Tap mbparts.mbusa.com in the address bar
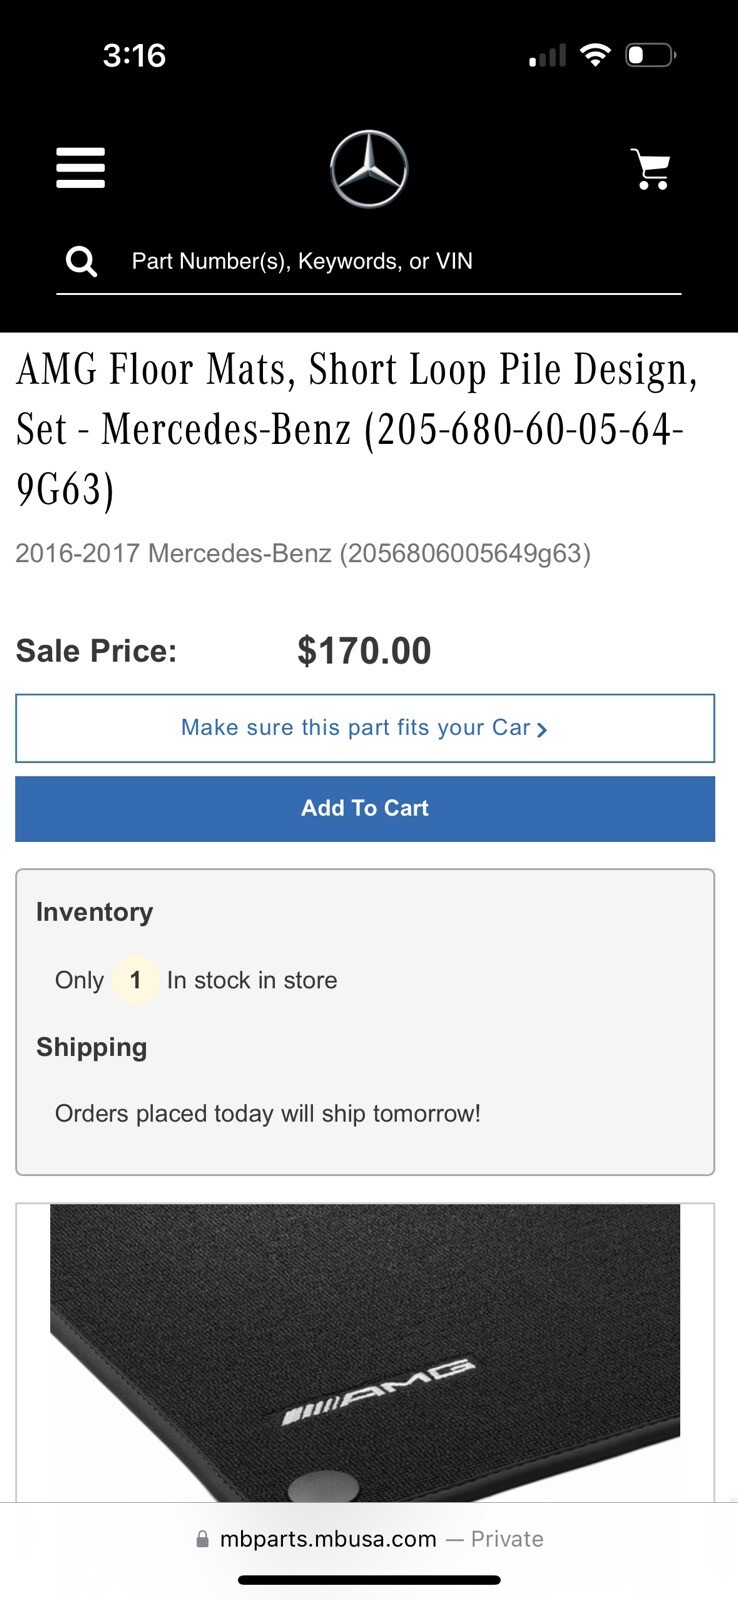Image resolution: width=738 pixels, height=1600 pixels. (x=327, y=1539)
